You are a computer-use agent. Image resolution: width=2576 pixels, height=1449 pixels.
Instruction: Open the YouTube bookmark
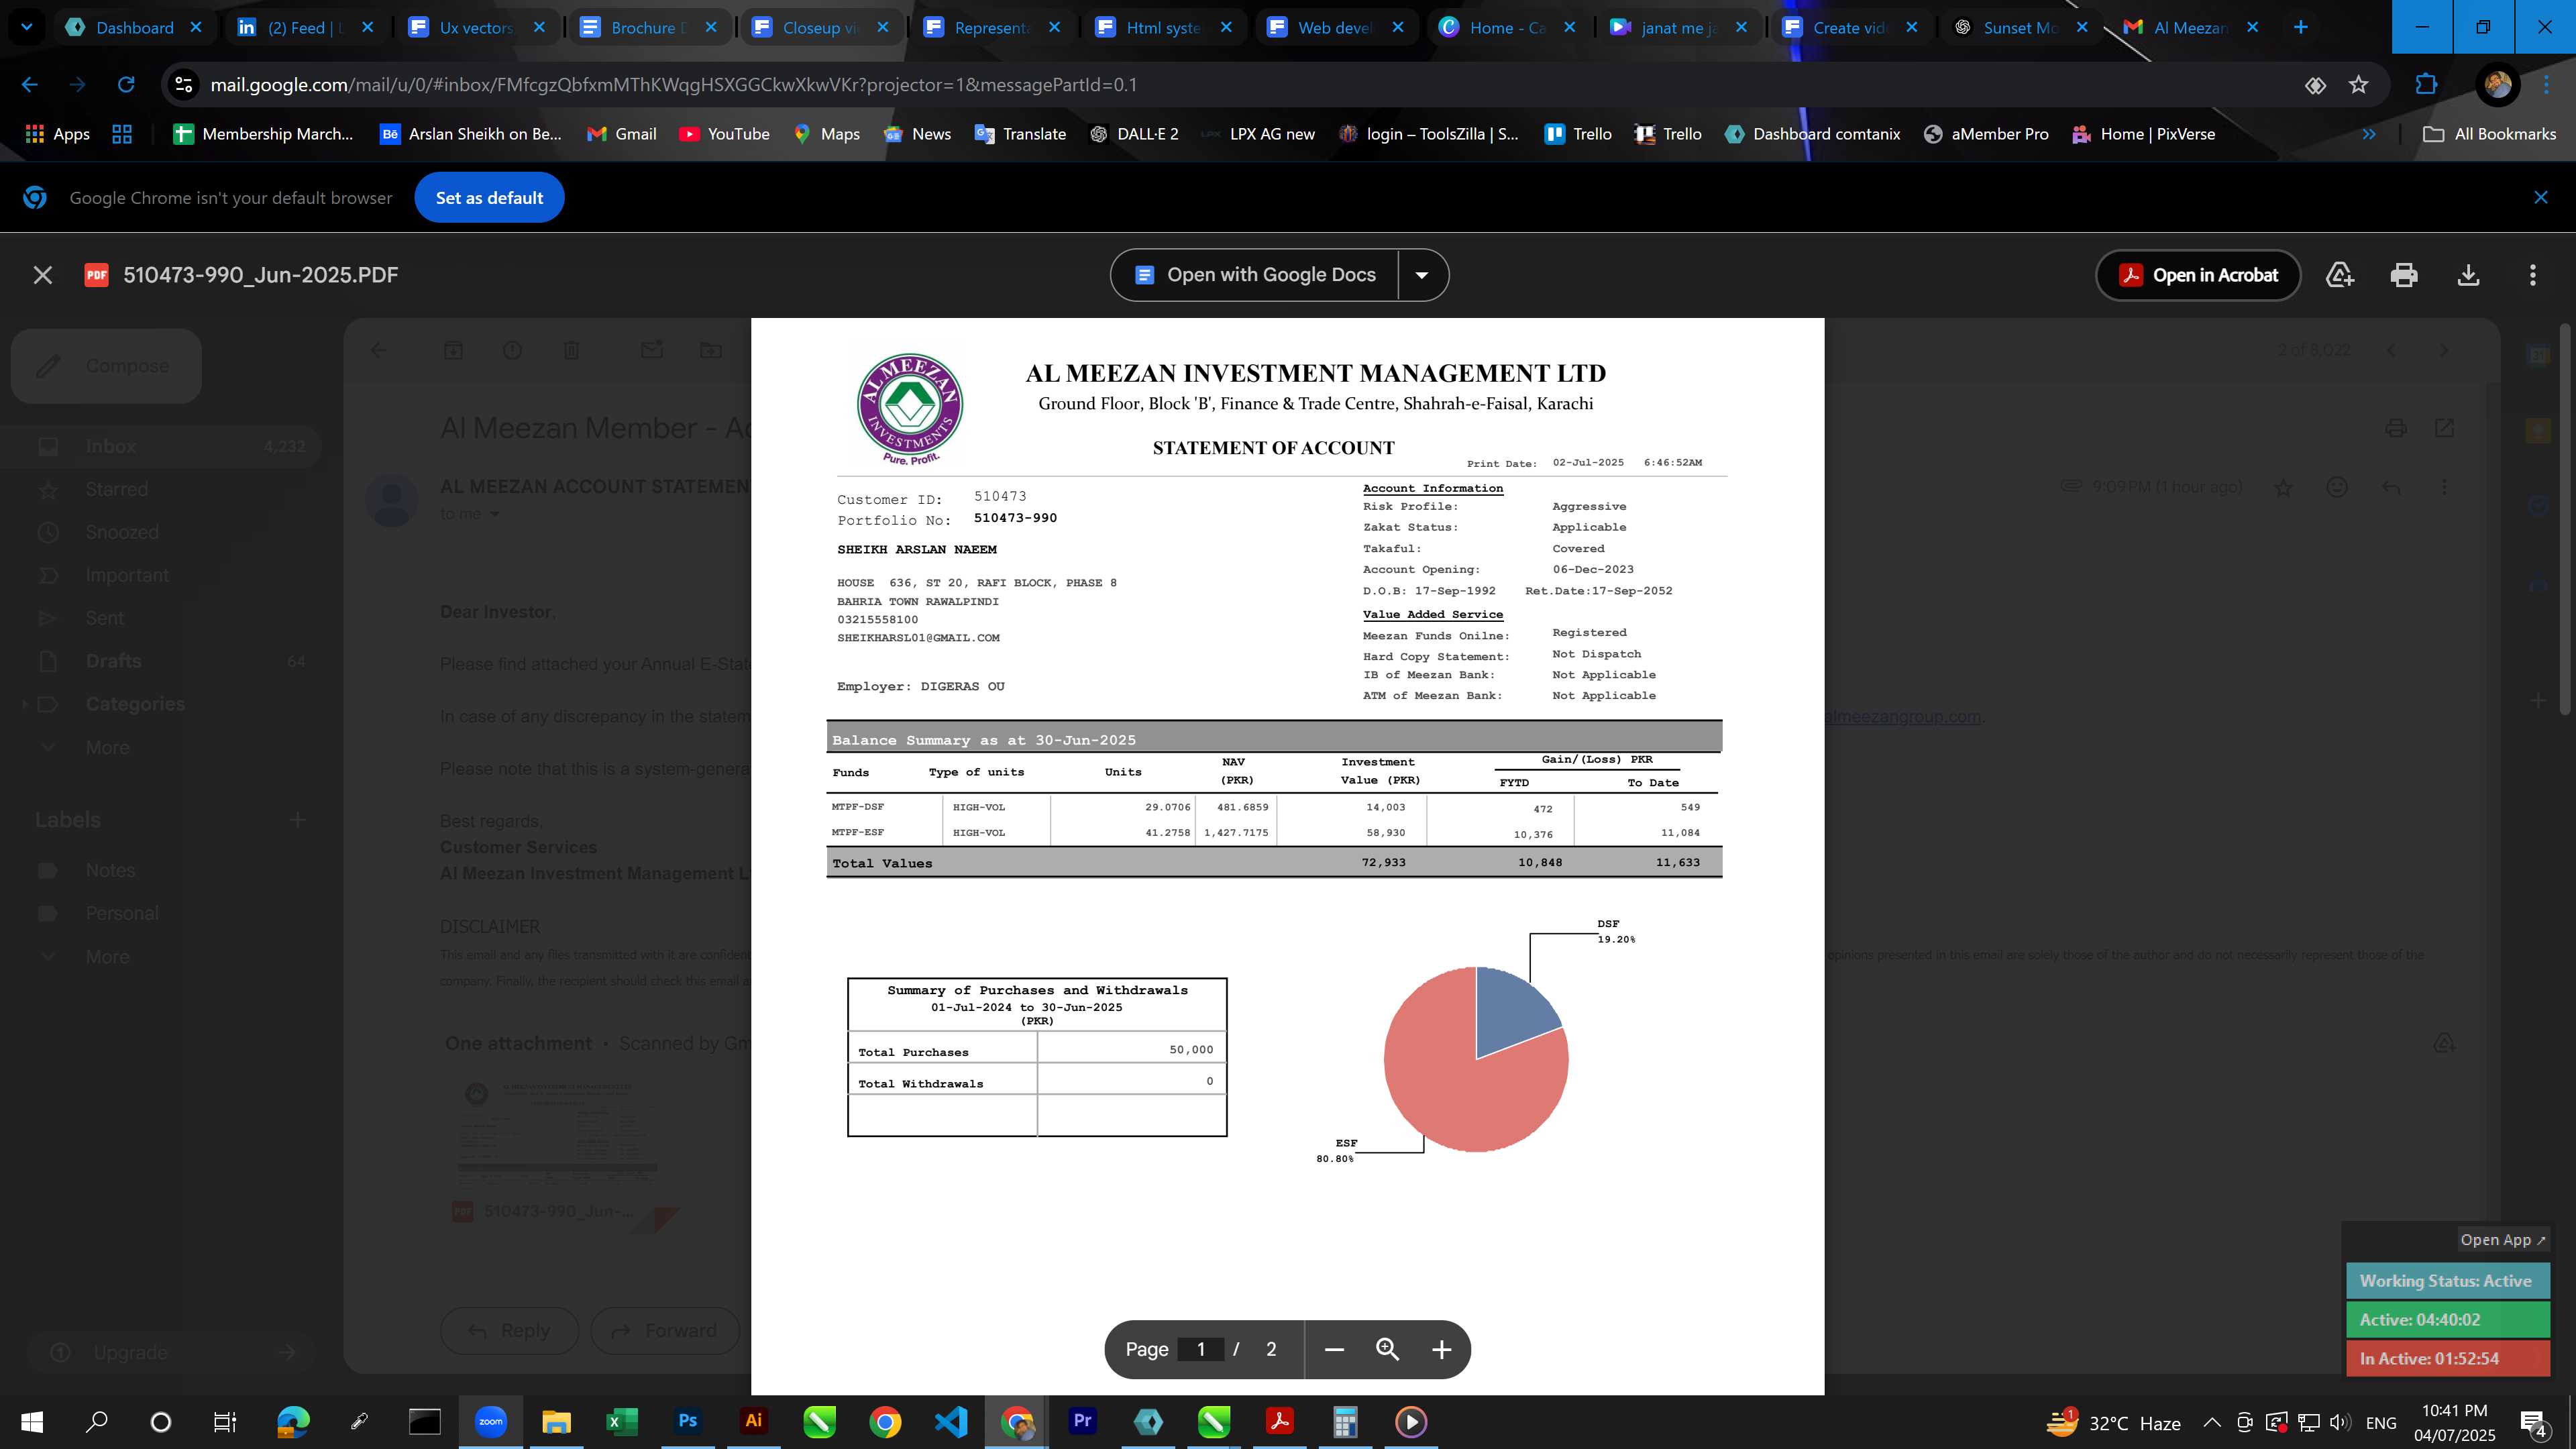click(724, 134)
